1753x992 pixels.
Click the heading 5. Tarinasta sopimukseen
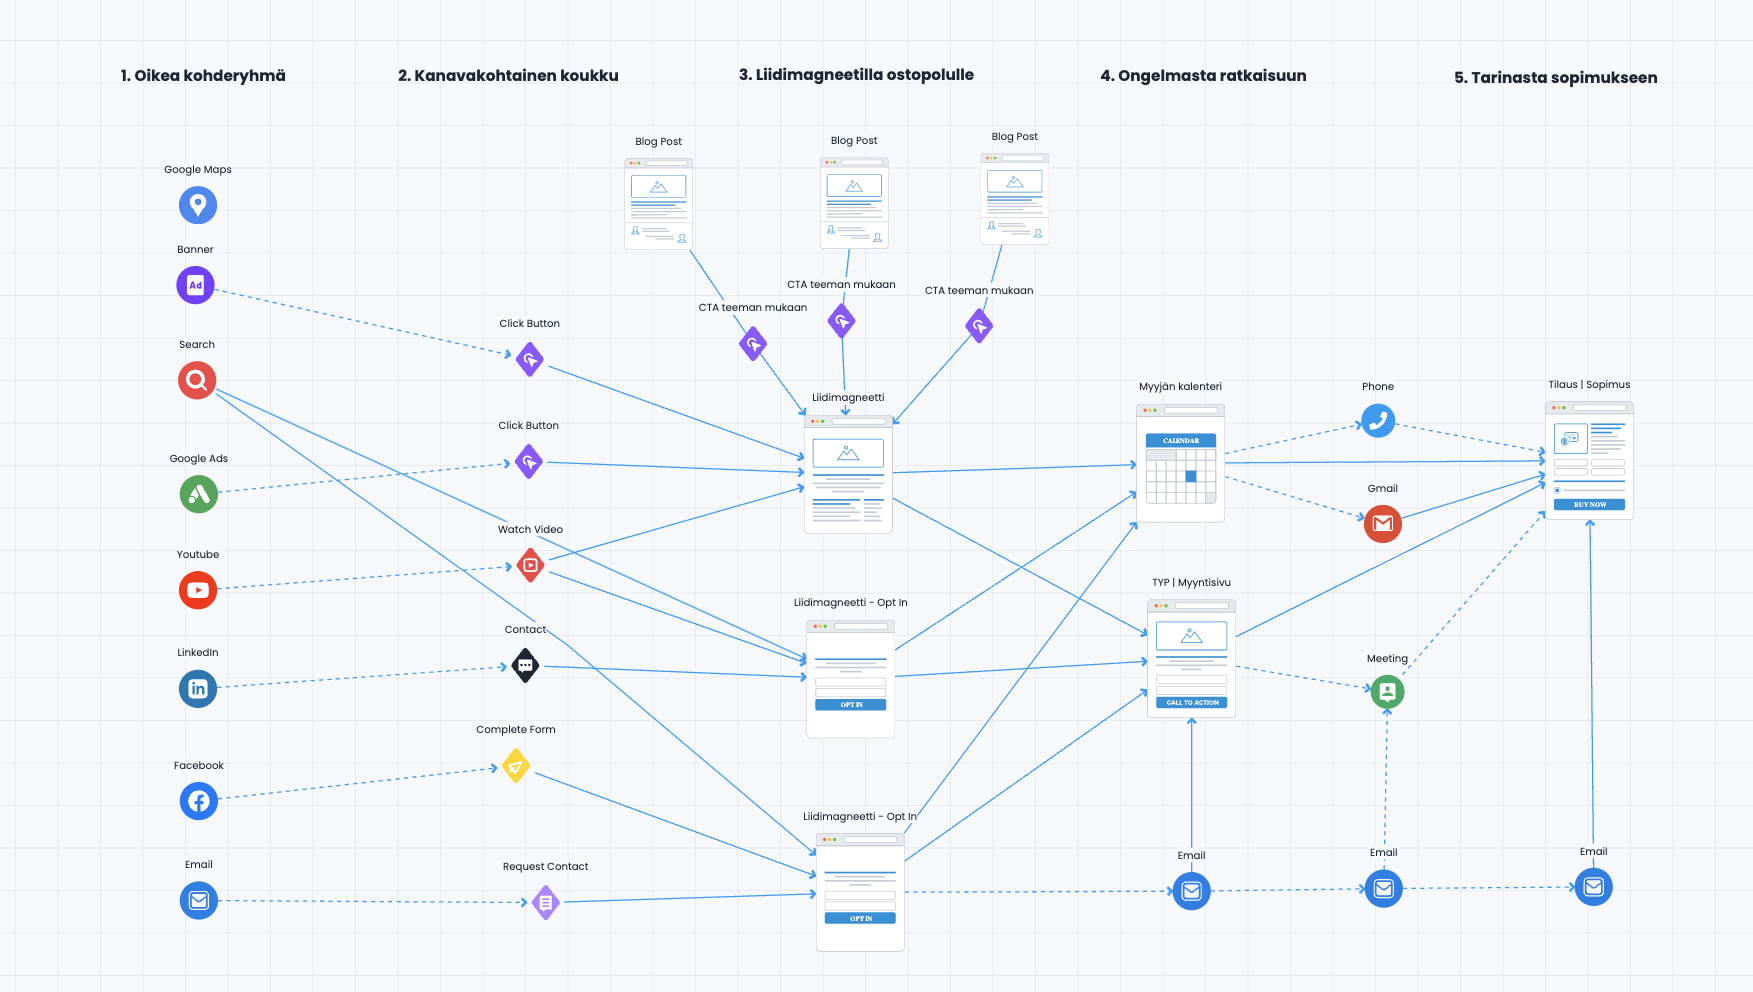(x=1556, y=78)
